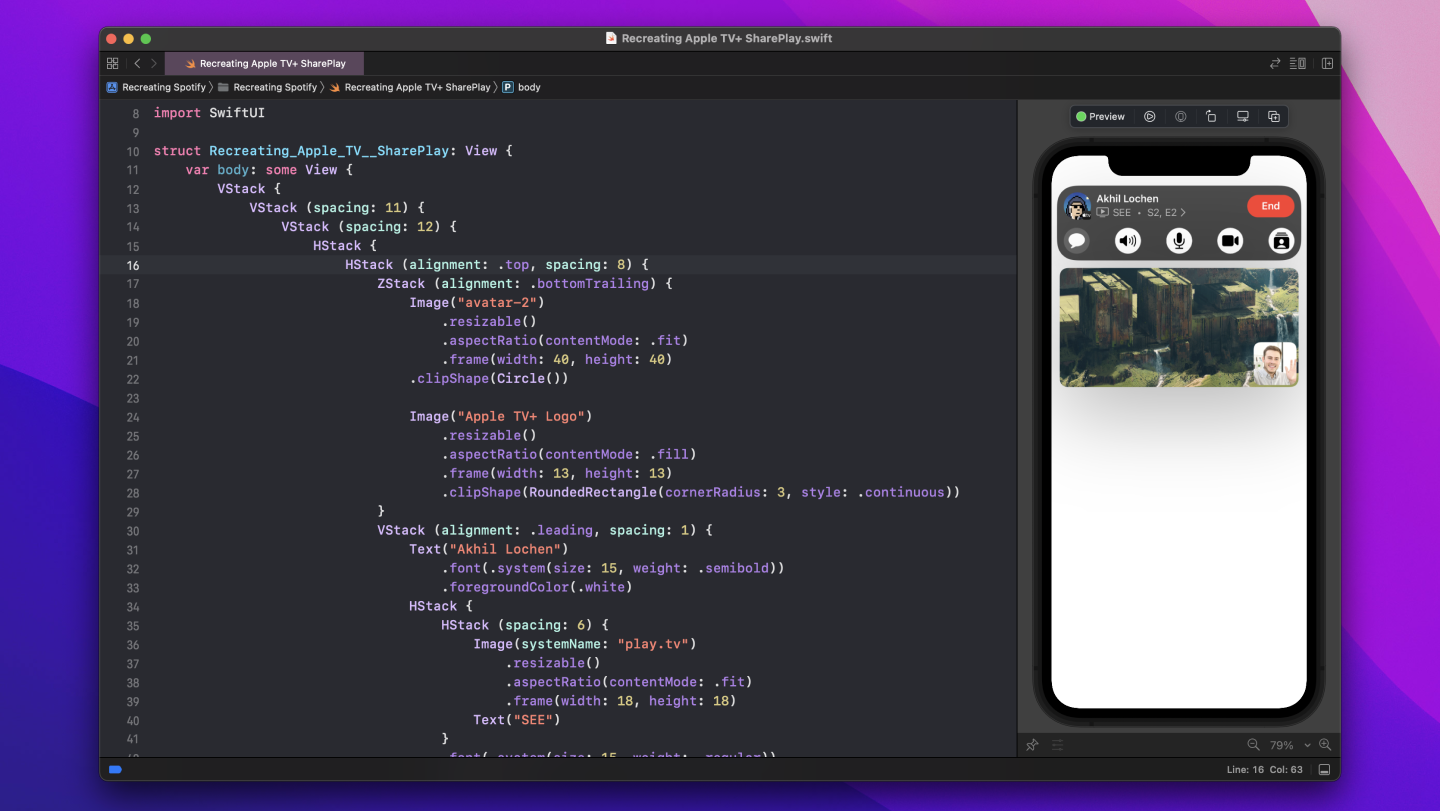The image size is (1440, 811).
Task: Open the 79% zoom level dropdown
Action: point(1290,745)
